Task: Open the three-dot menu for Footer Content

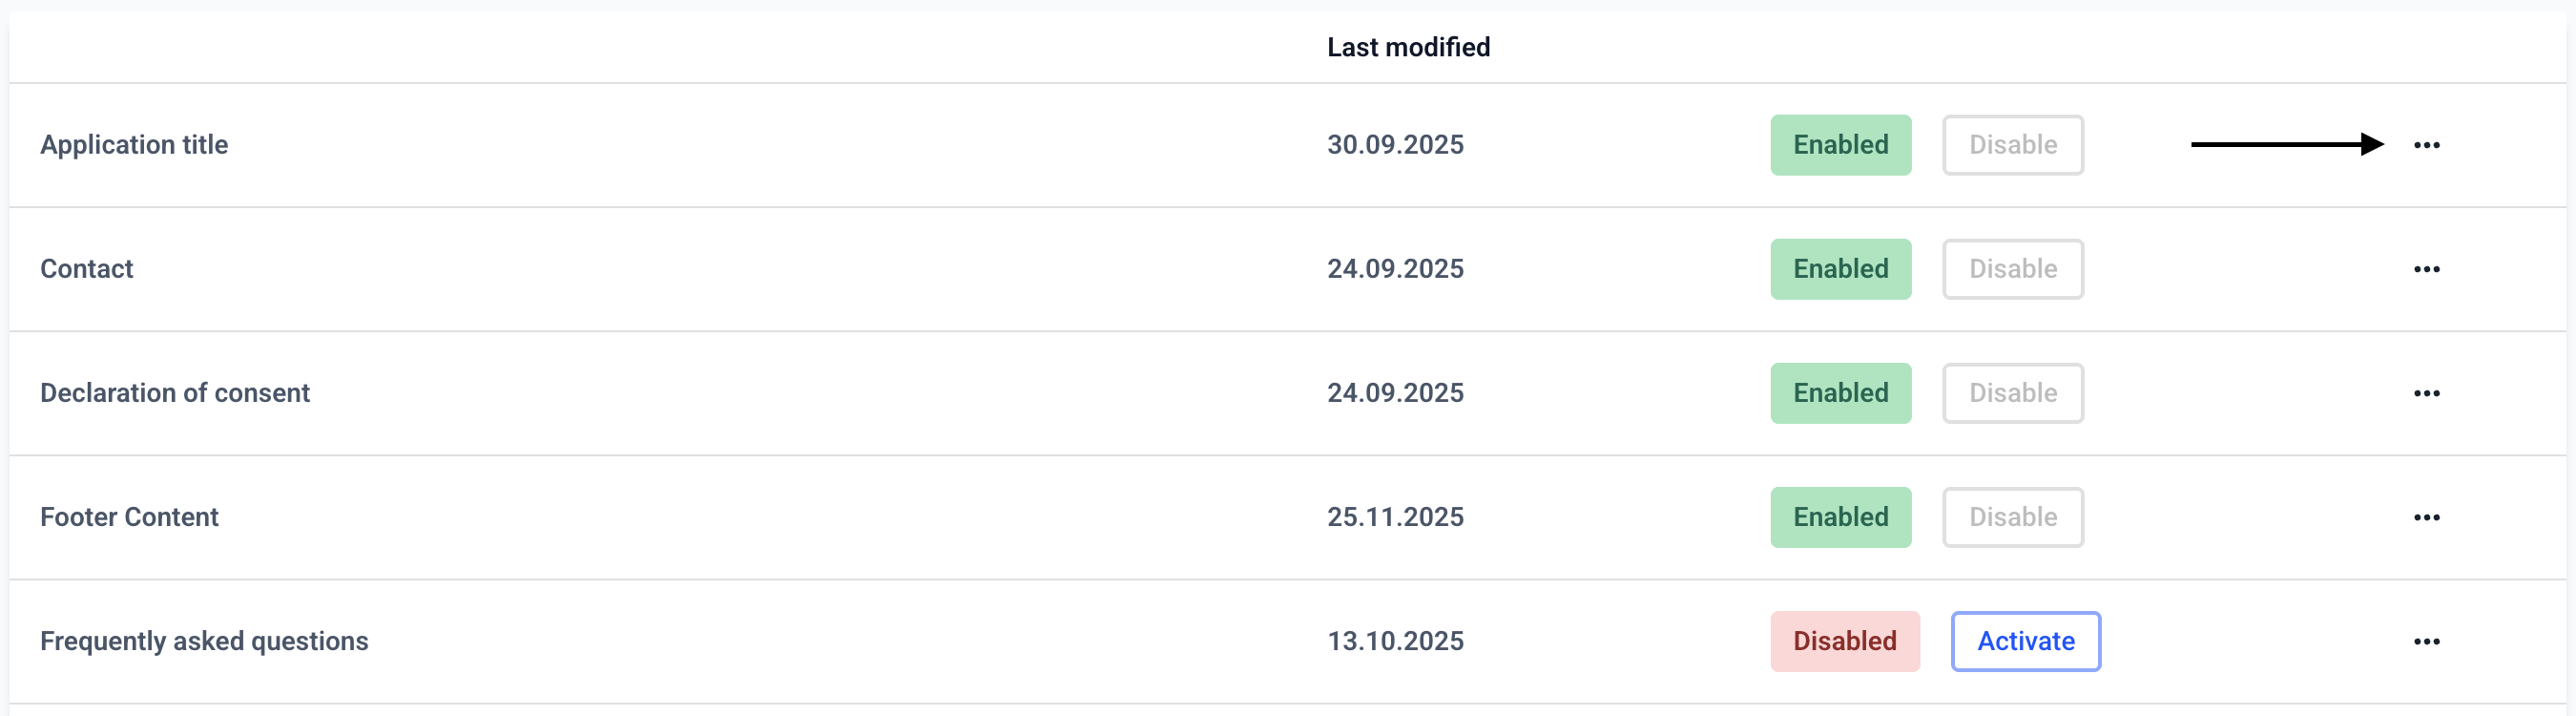Action: [x=2426, y=517]
